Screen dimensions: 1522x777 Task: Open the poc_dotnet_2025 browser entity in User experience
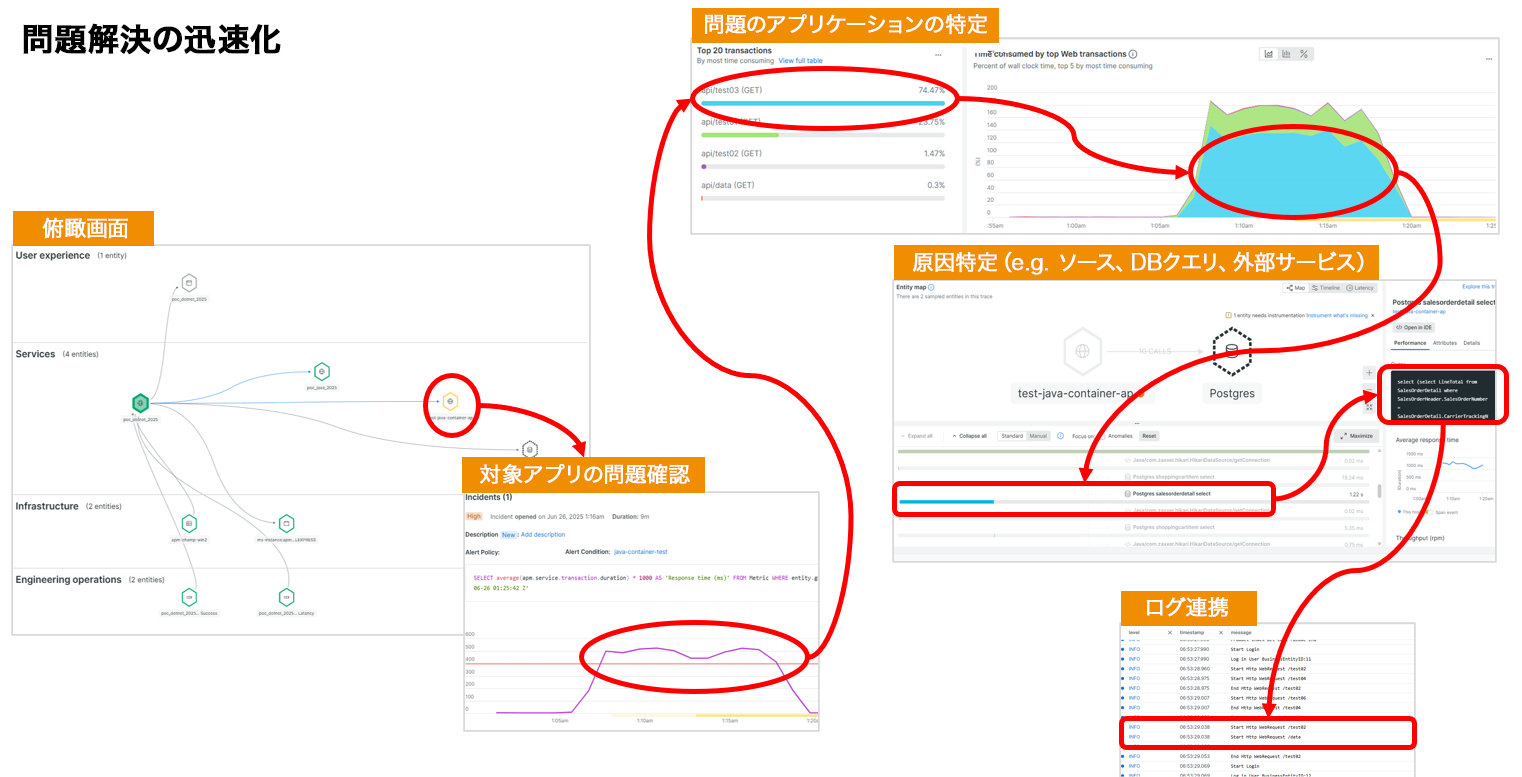click(189, 284)
